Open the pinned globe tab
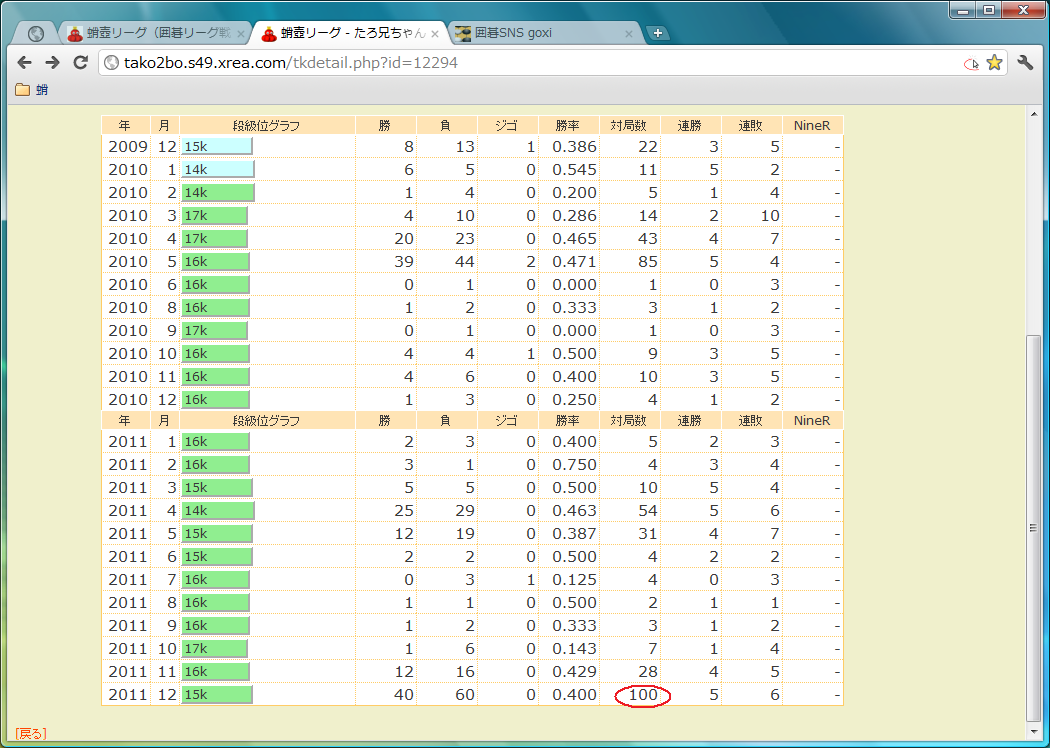 36,33
